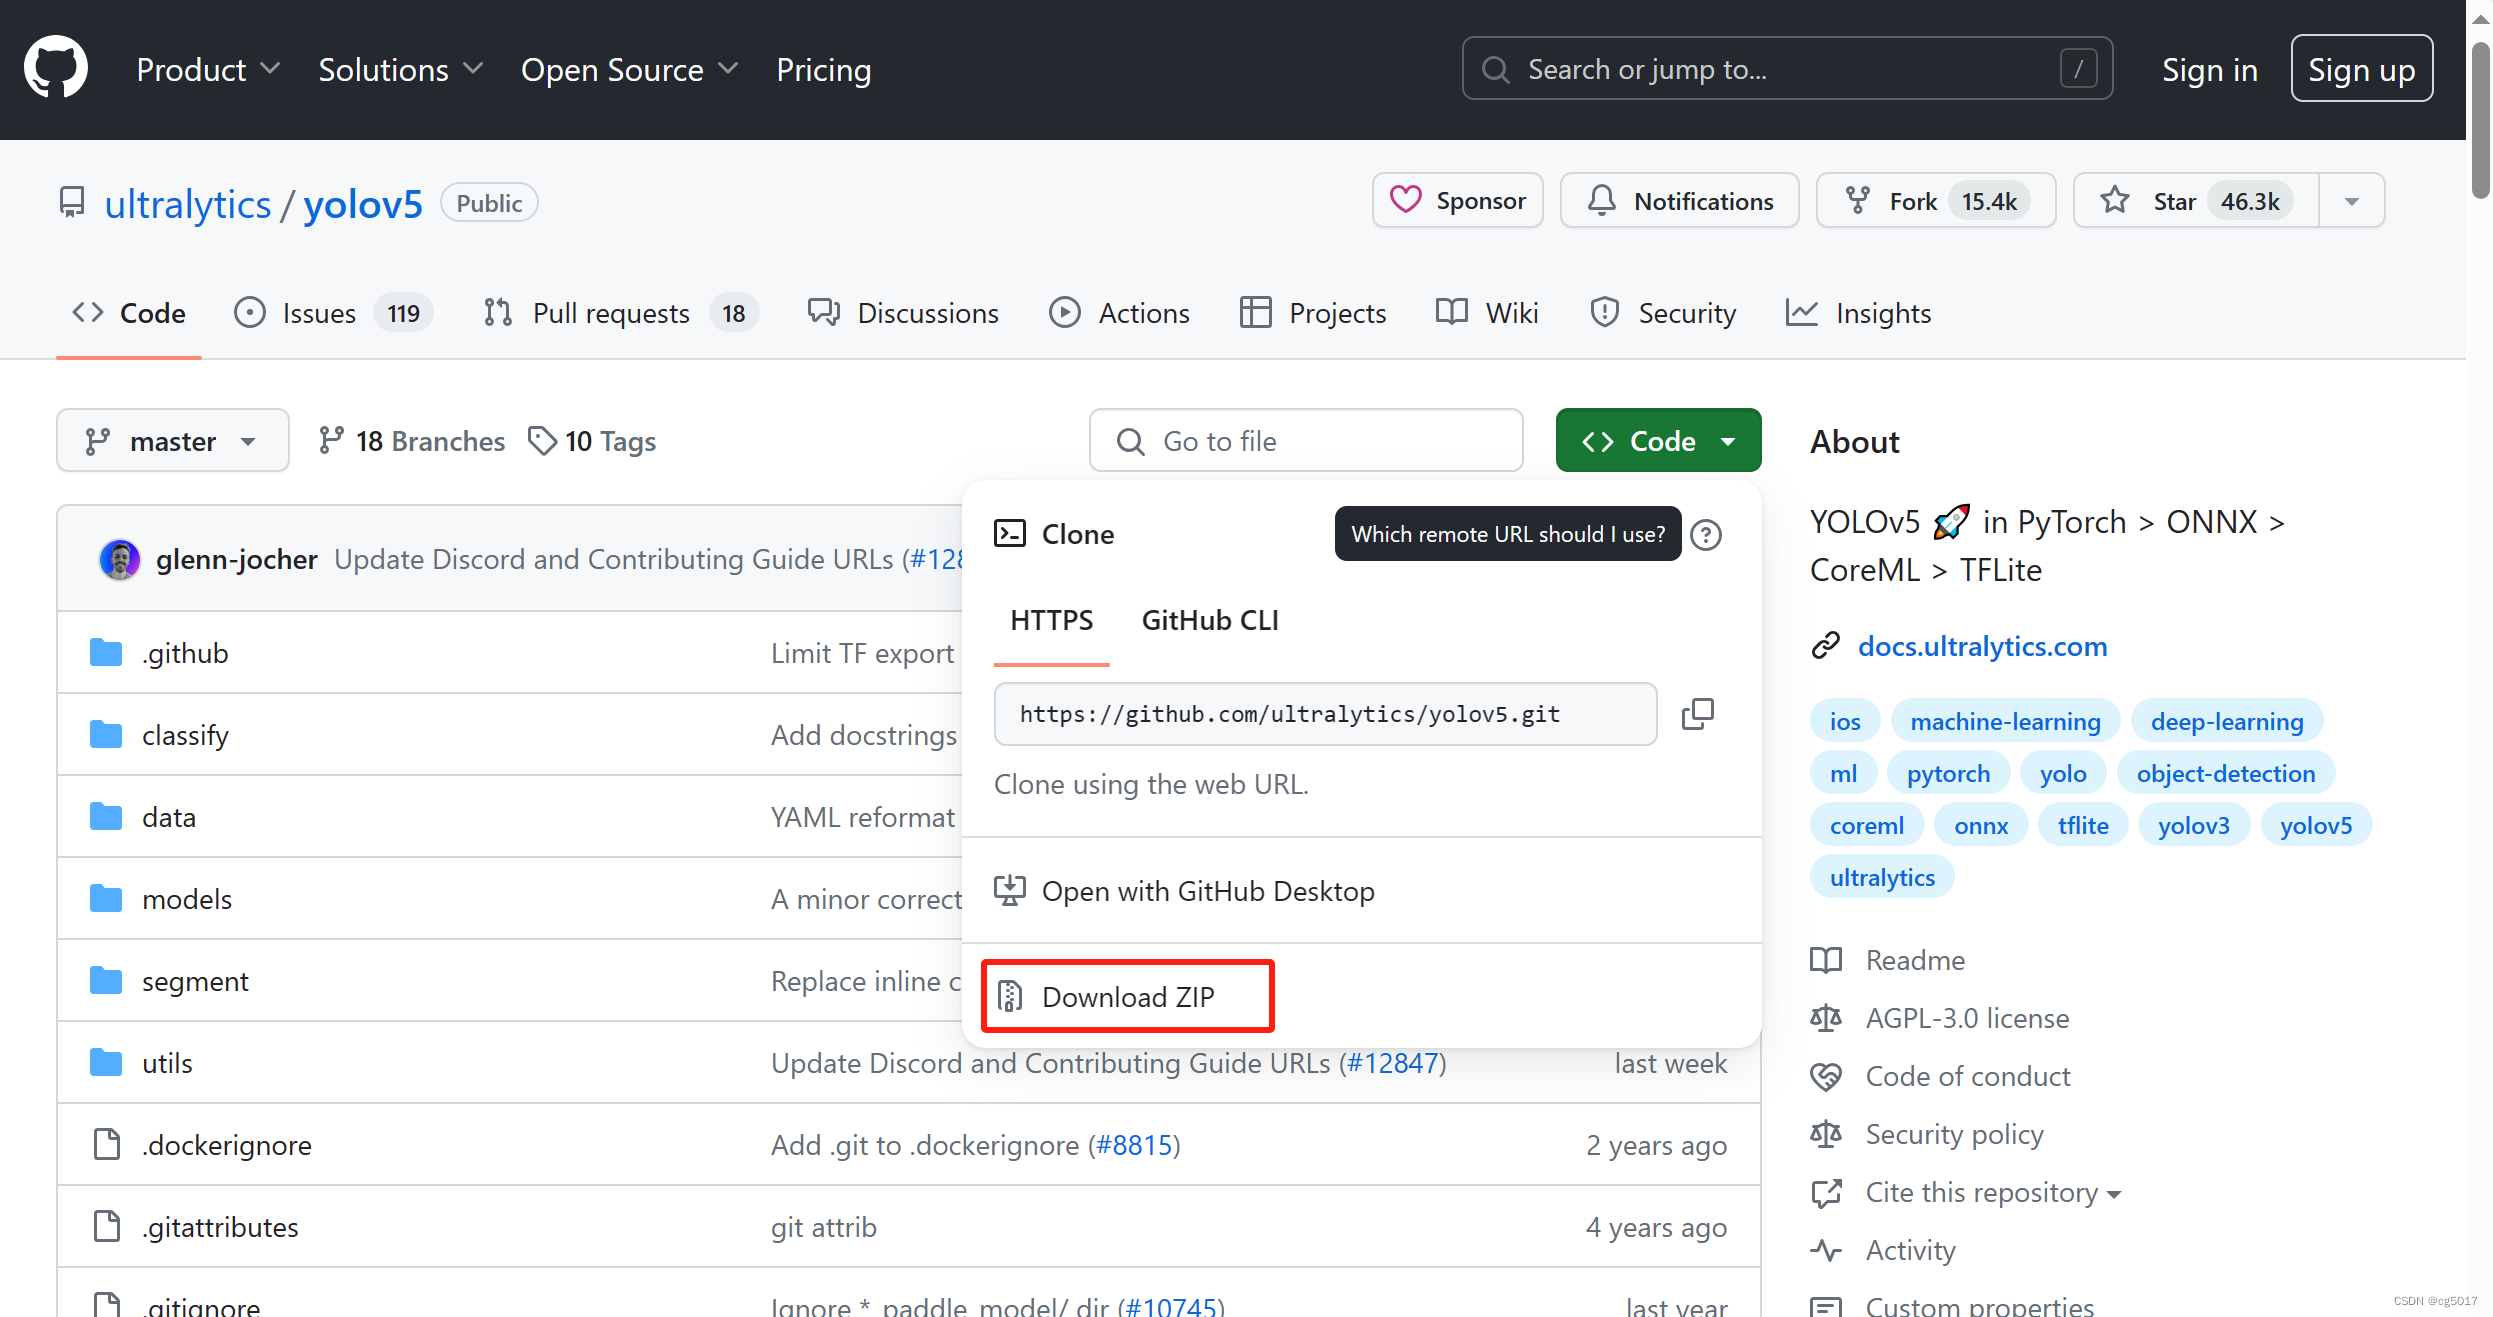Expand the Star lists dropdown arrow

pos(2351,200)
